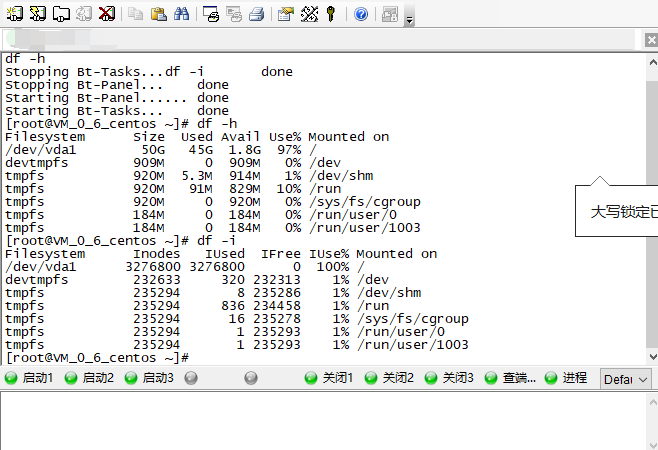658x450 pixels.
Task: Click the gray unlabeled button beside 启动3
Action: pos(191,378)
